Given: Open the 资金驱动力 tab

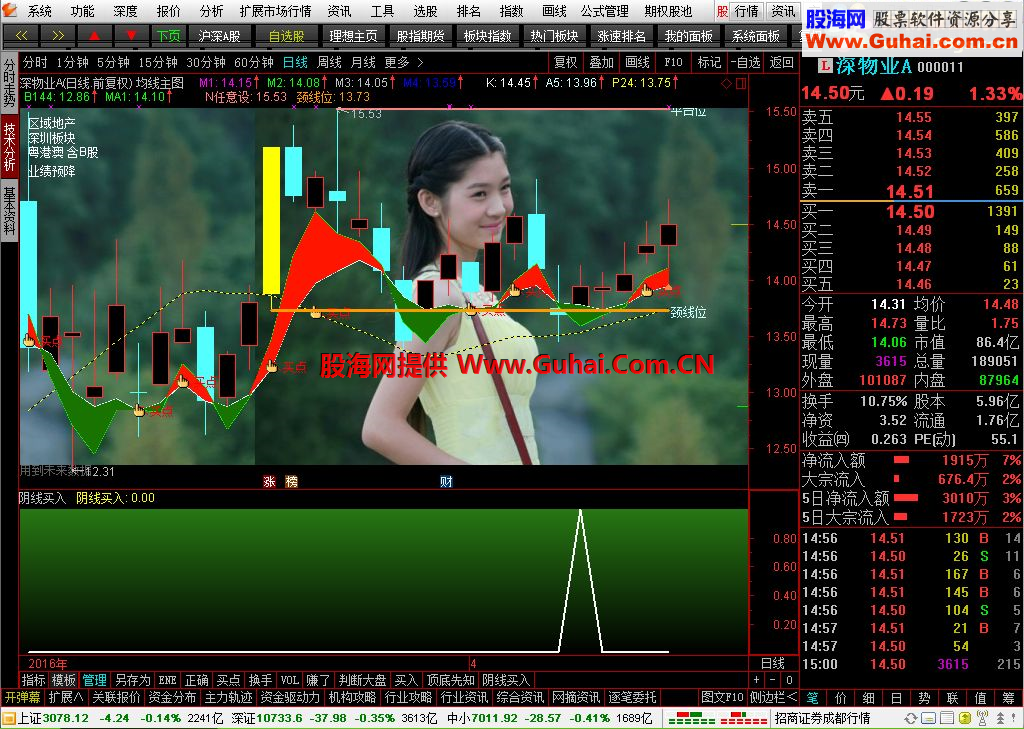Looking at the screenshot, I should coord(290,698).
